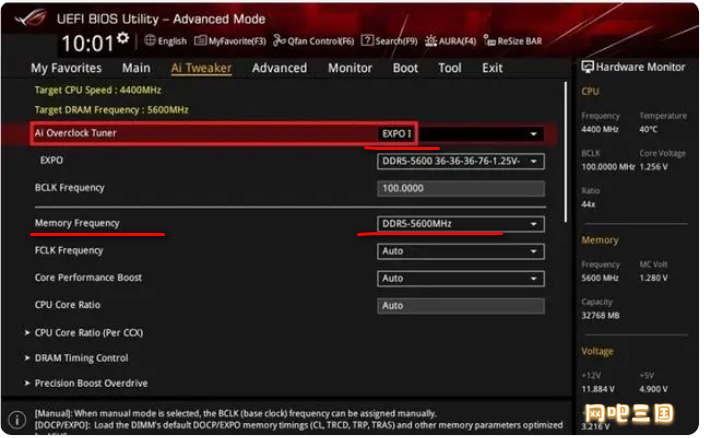This screenshot has height=438, width=704.
Task: Open the Ai Overclock Tuner dropdown
Action: pyautogui.click(x=461, y=134)
